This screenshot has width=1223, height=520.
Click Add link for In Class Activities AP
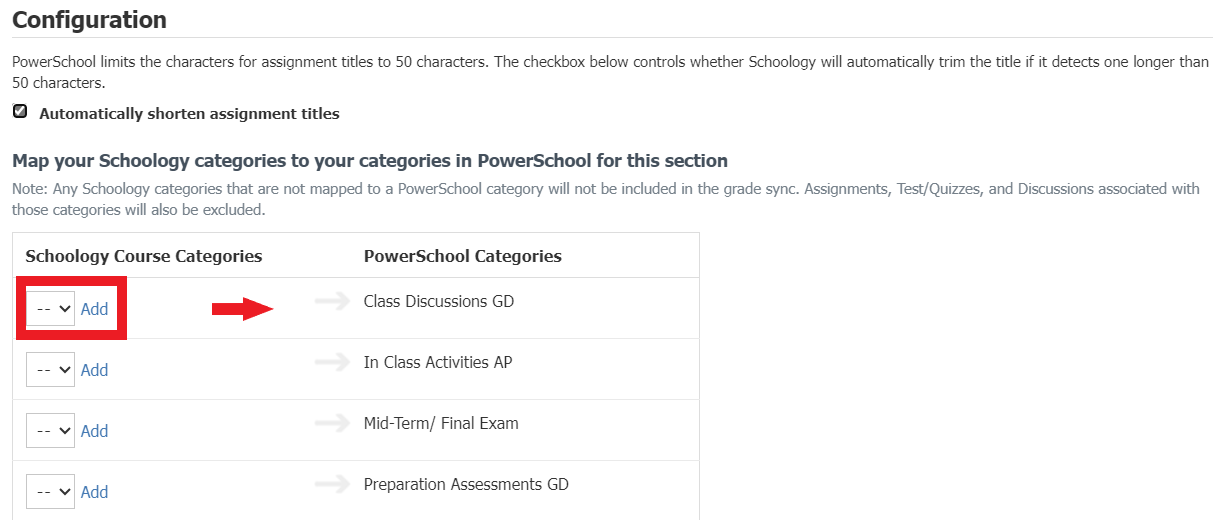click(95, 370)
